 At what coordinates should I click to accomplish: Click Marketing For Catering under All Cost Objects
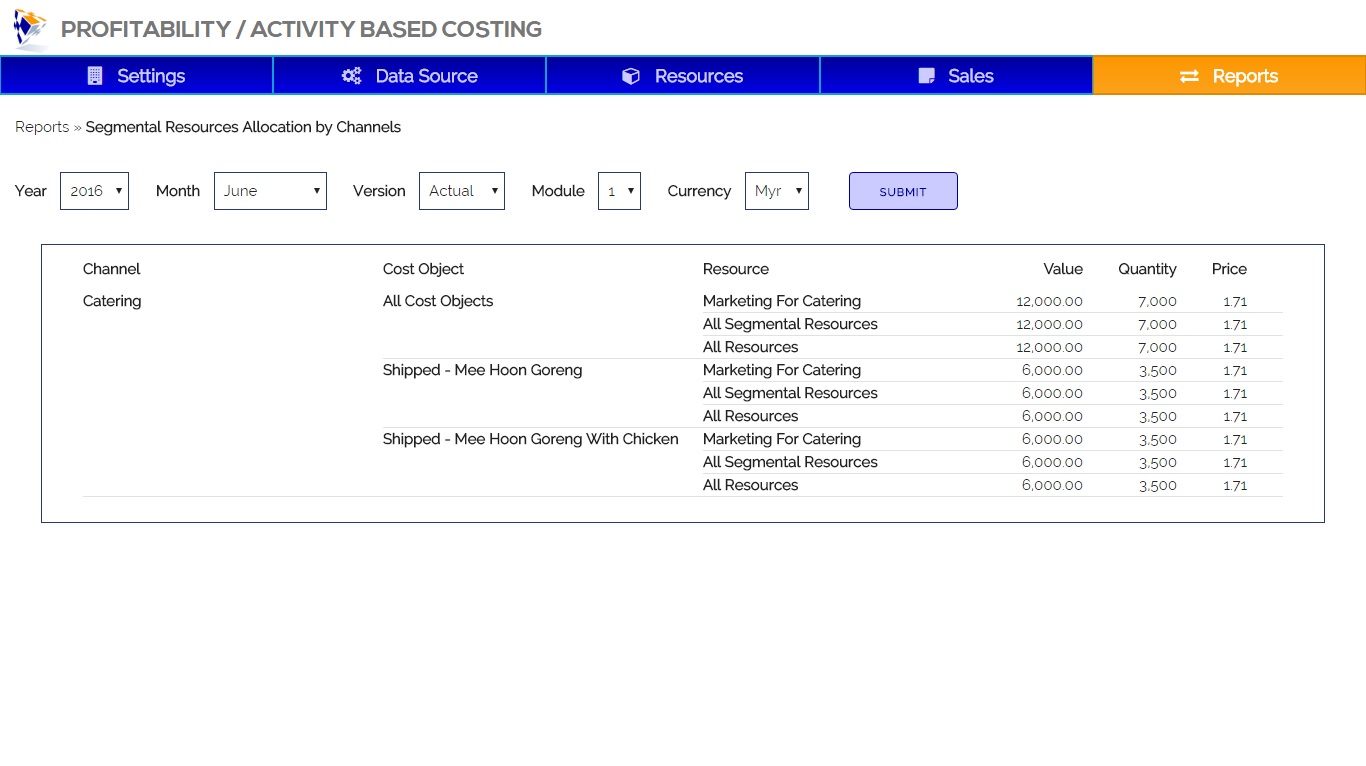coord(782,301)
